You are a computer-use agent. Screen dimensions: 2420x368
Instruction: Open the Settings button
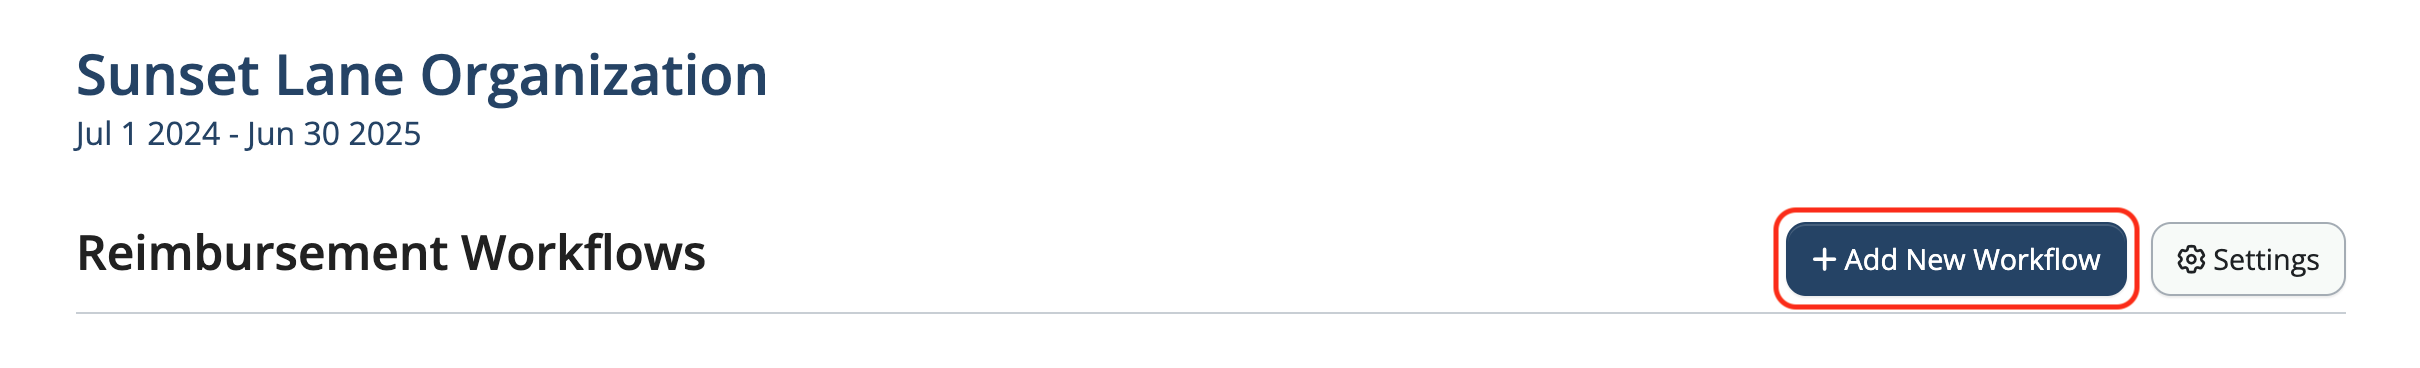pos(2248,259)
